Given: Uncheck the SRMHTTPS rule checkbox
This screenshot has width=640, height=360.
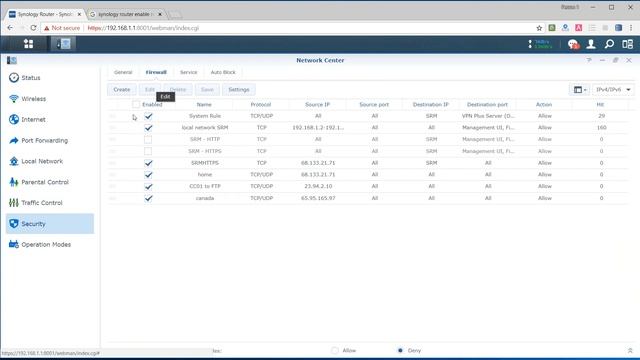Looking at the screenshot, I should (x=148, y=163).
